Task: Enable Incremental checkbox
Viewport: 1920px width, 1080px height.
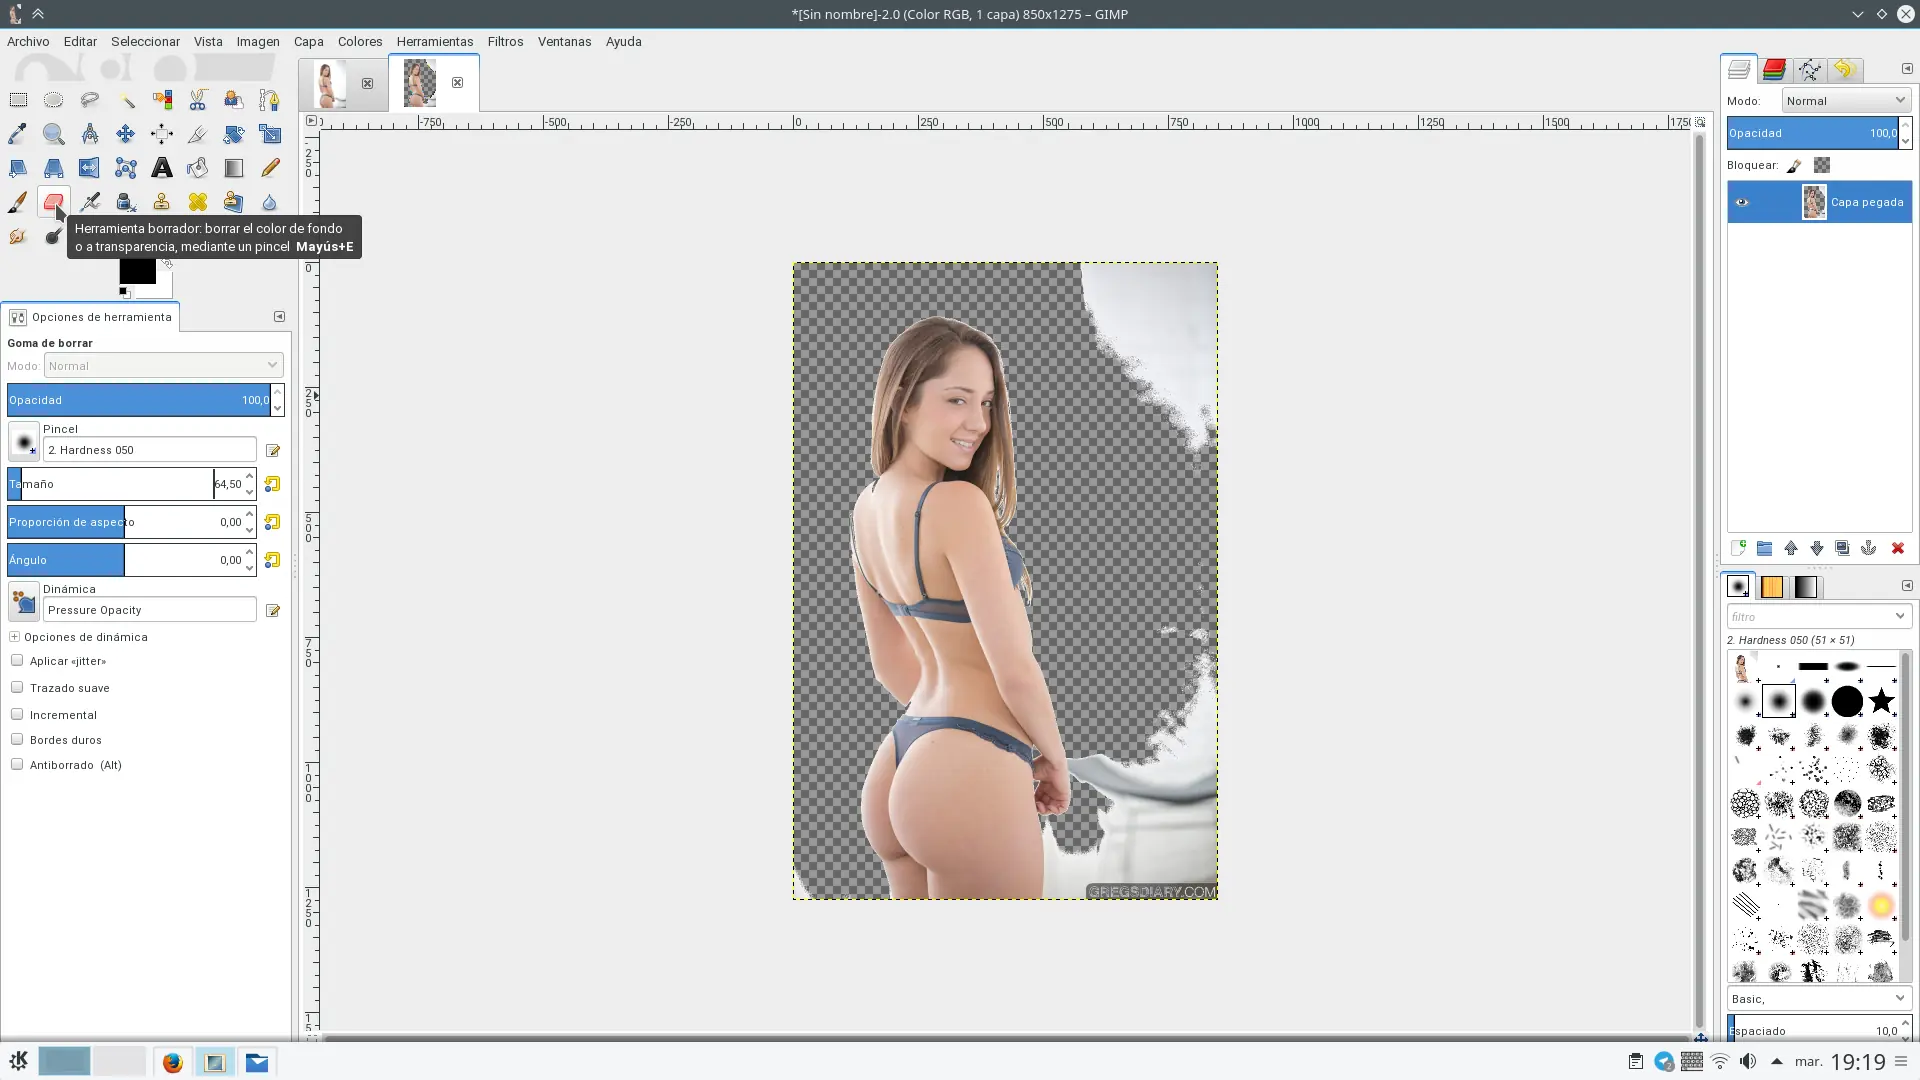Action: click(x=17, y=715)
